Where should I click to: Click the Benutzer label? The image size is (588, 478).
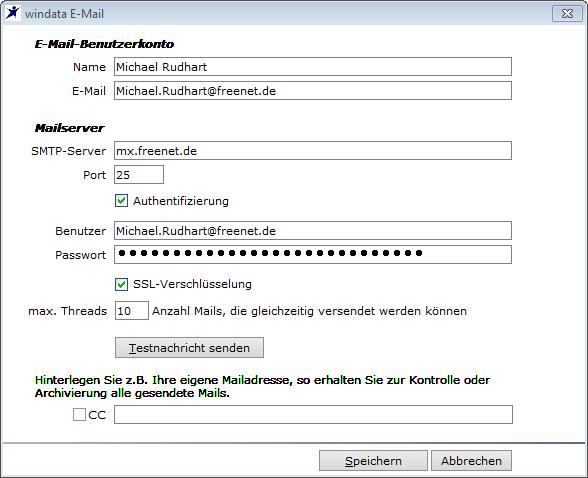tap(81, 231)
